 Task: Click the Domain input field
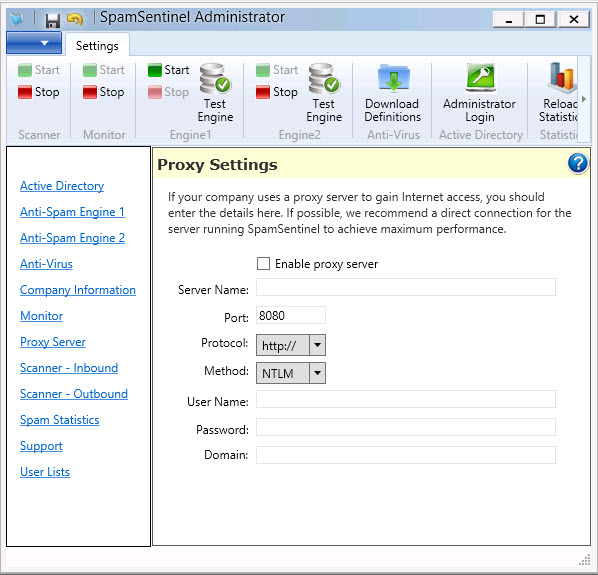406,455
